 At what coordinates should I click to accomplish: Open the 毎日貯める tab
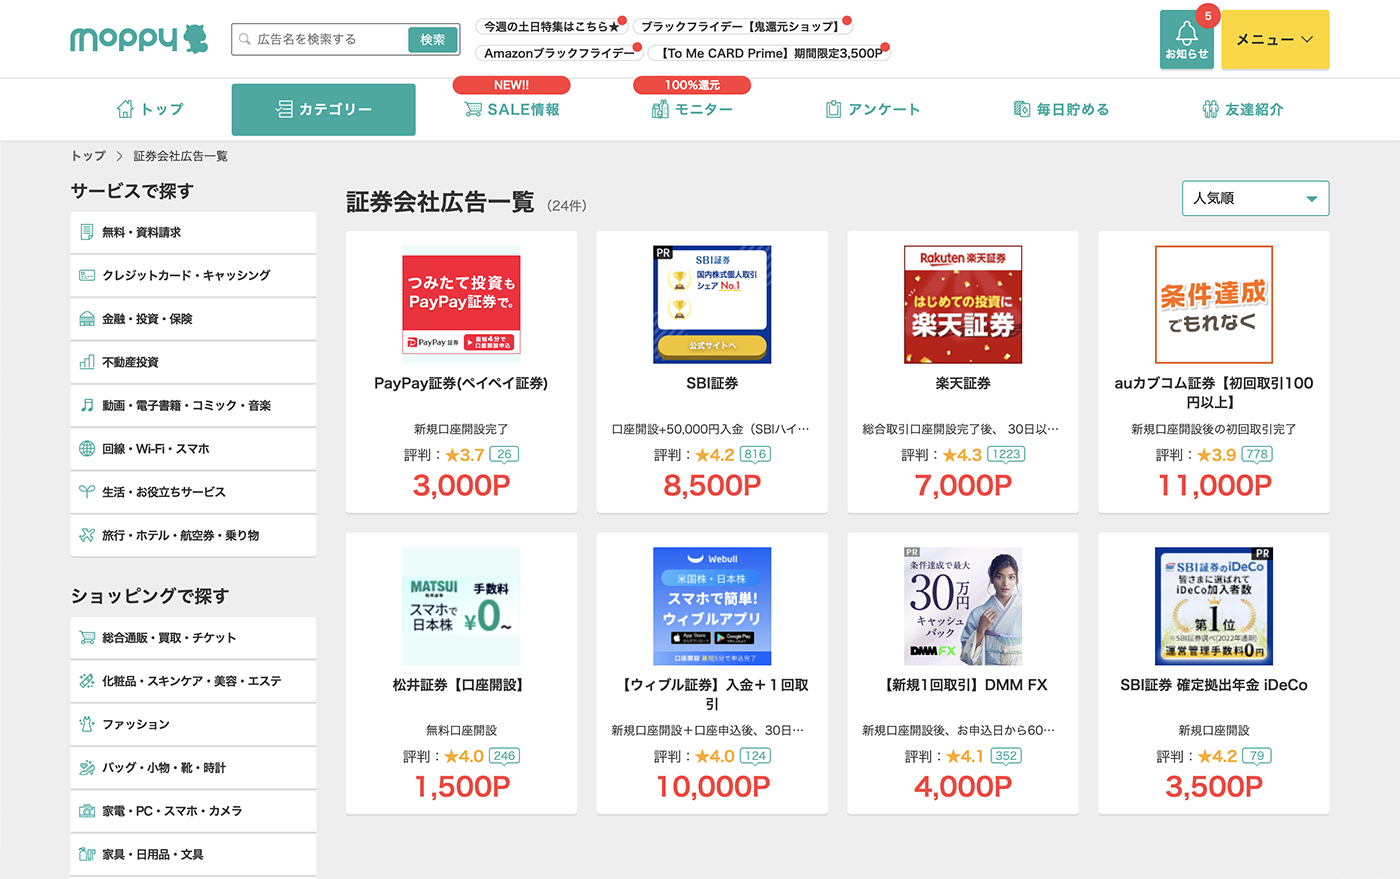[x=1061, y=109]
